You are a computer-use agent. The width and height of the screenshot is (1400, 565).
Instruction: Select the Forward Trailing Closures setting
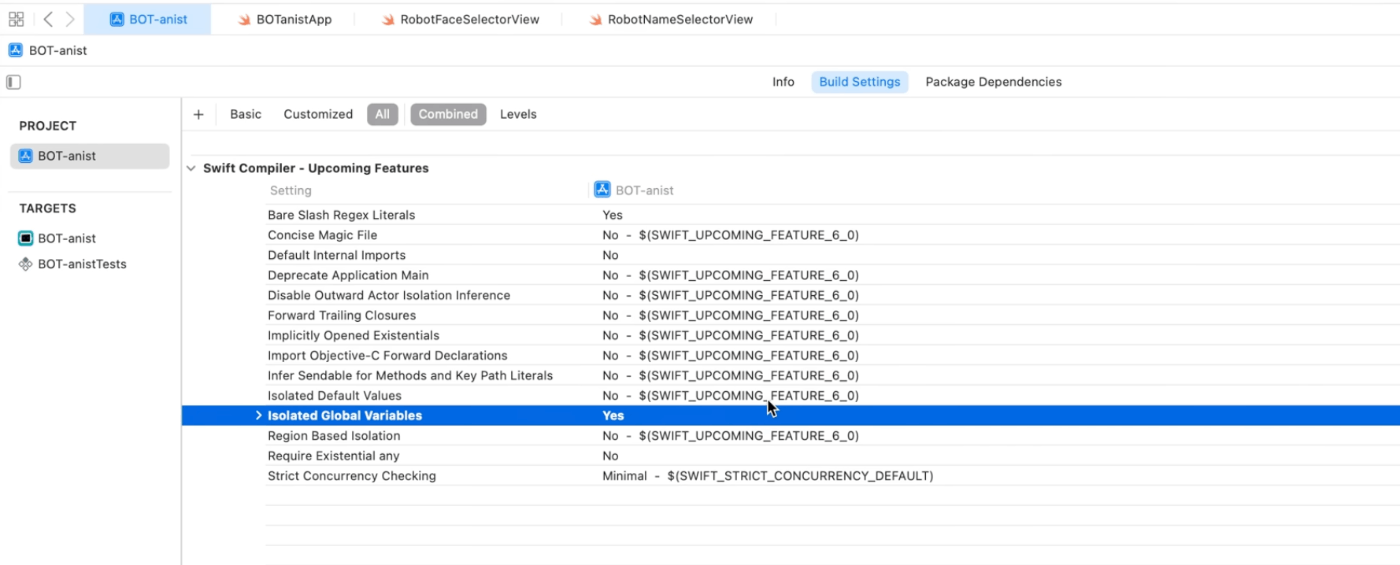coord(342,315)
